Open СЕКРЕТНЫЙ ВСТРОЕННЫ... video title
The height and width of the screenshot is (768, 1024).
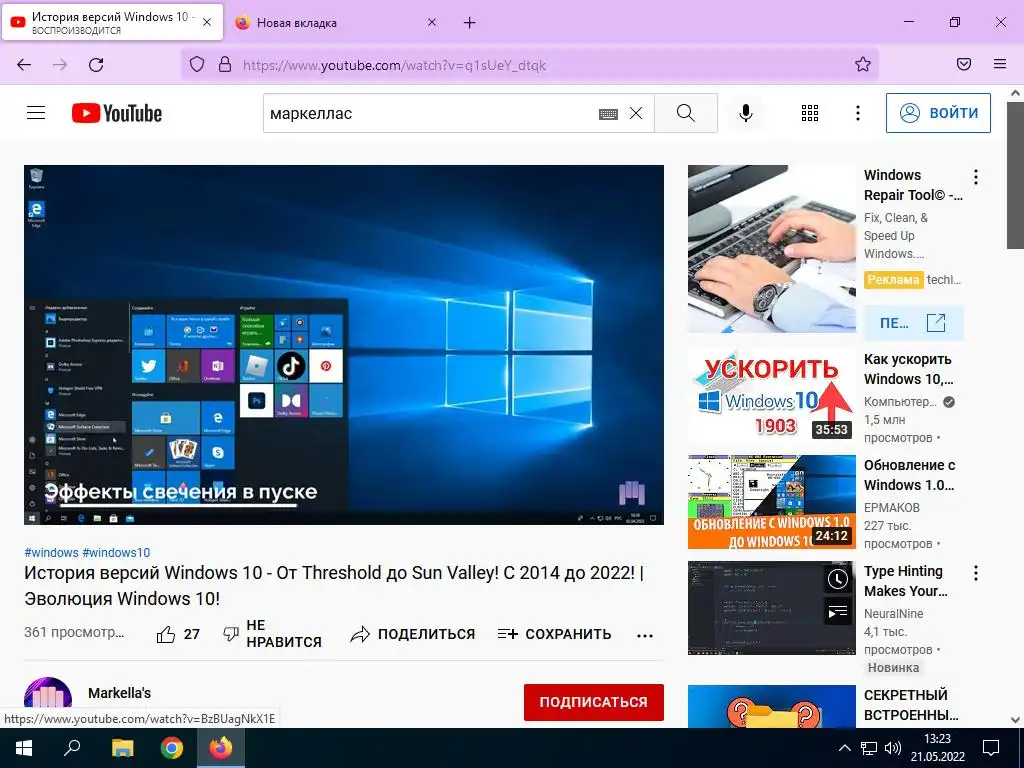(911, 705)
